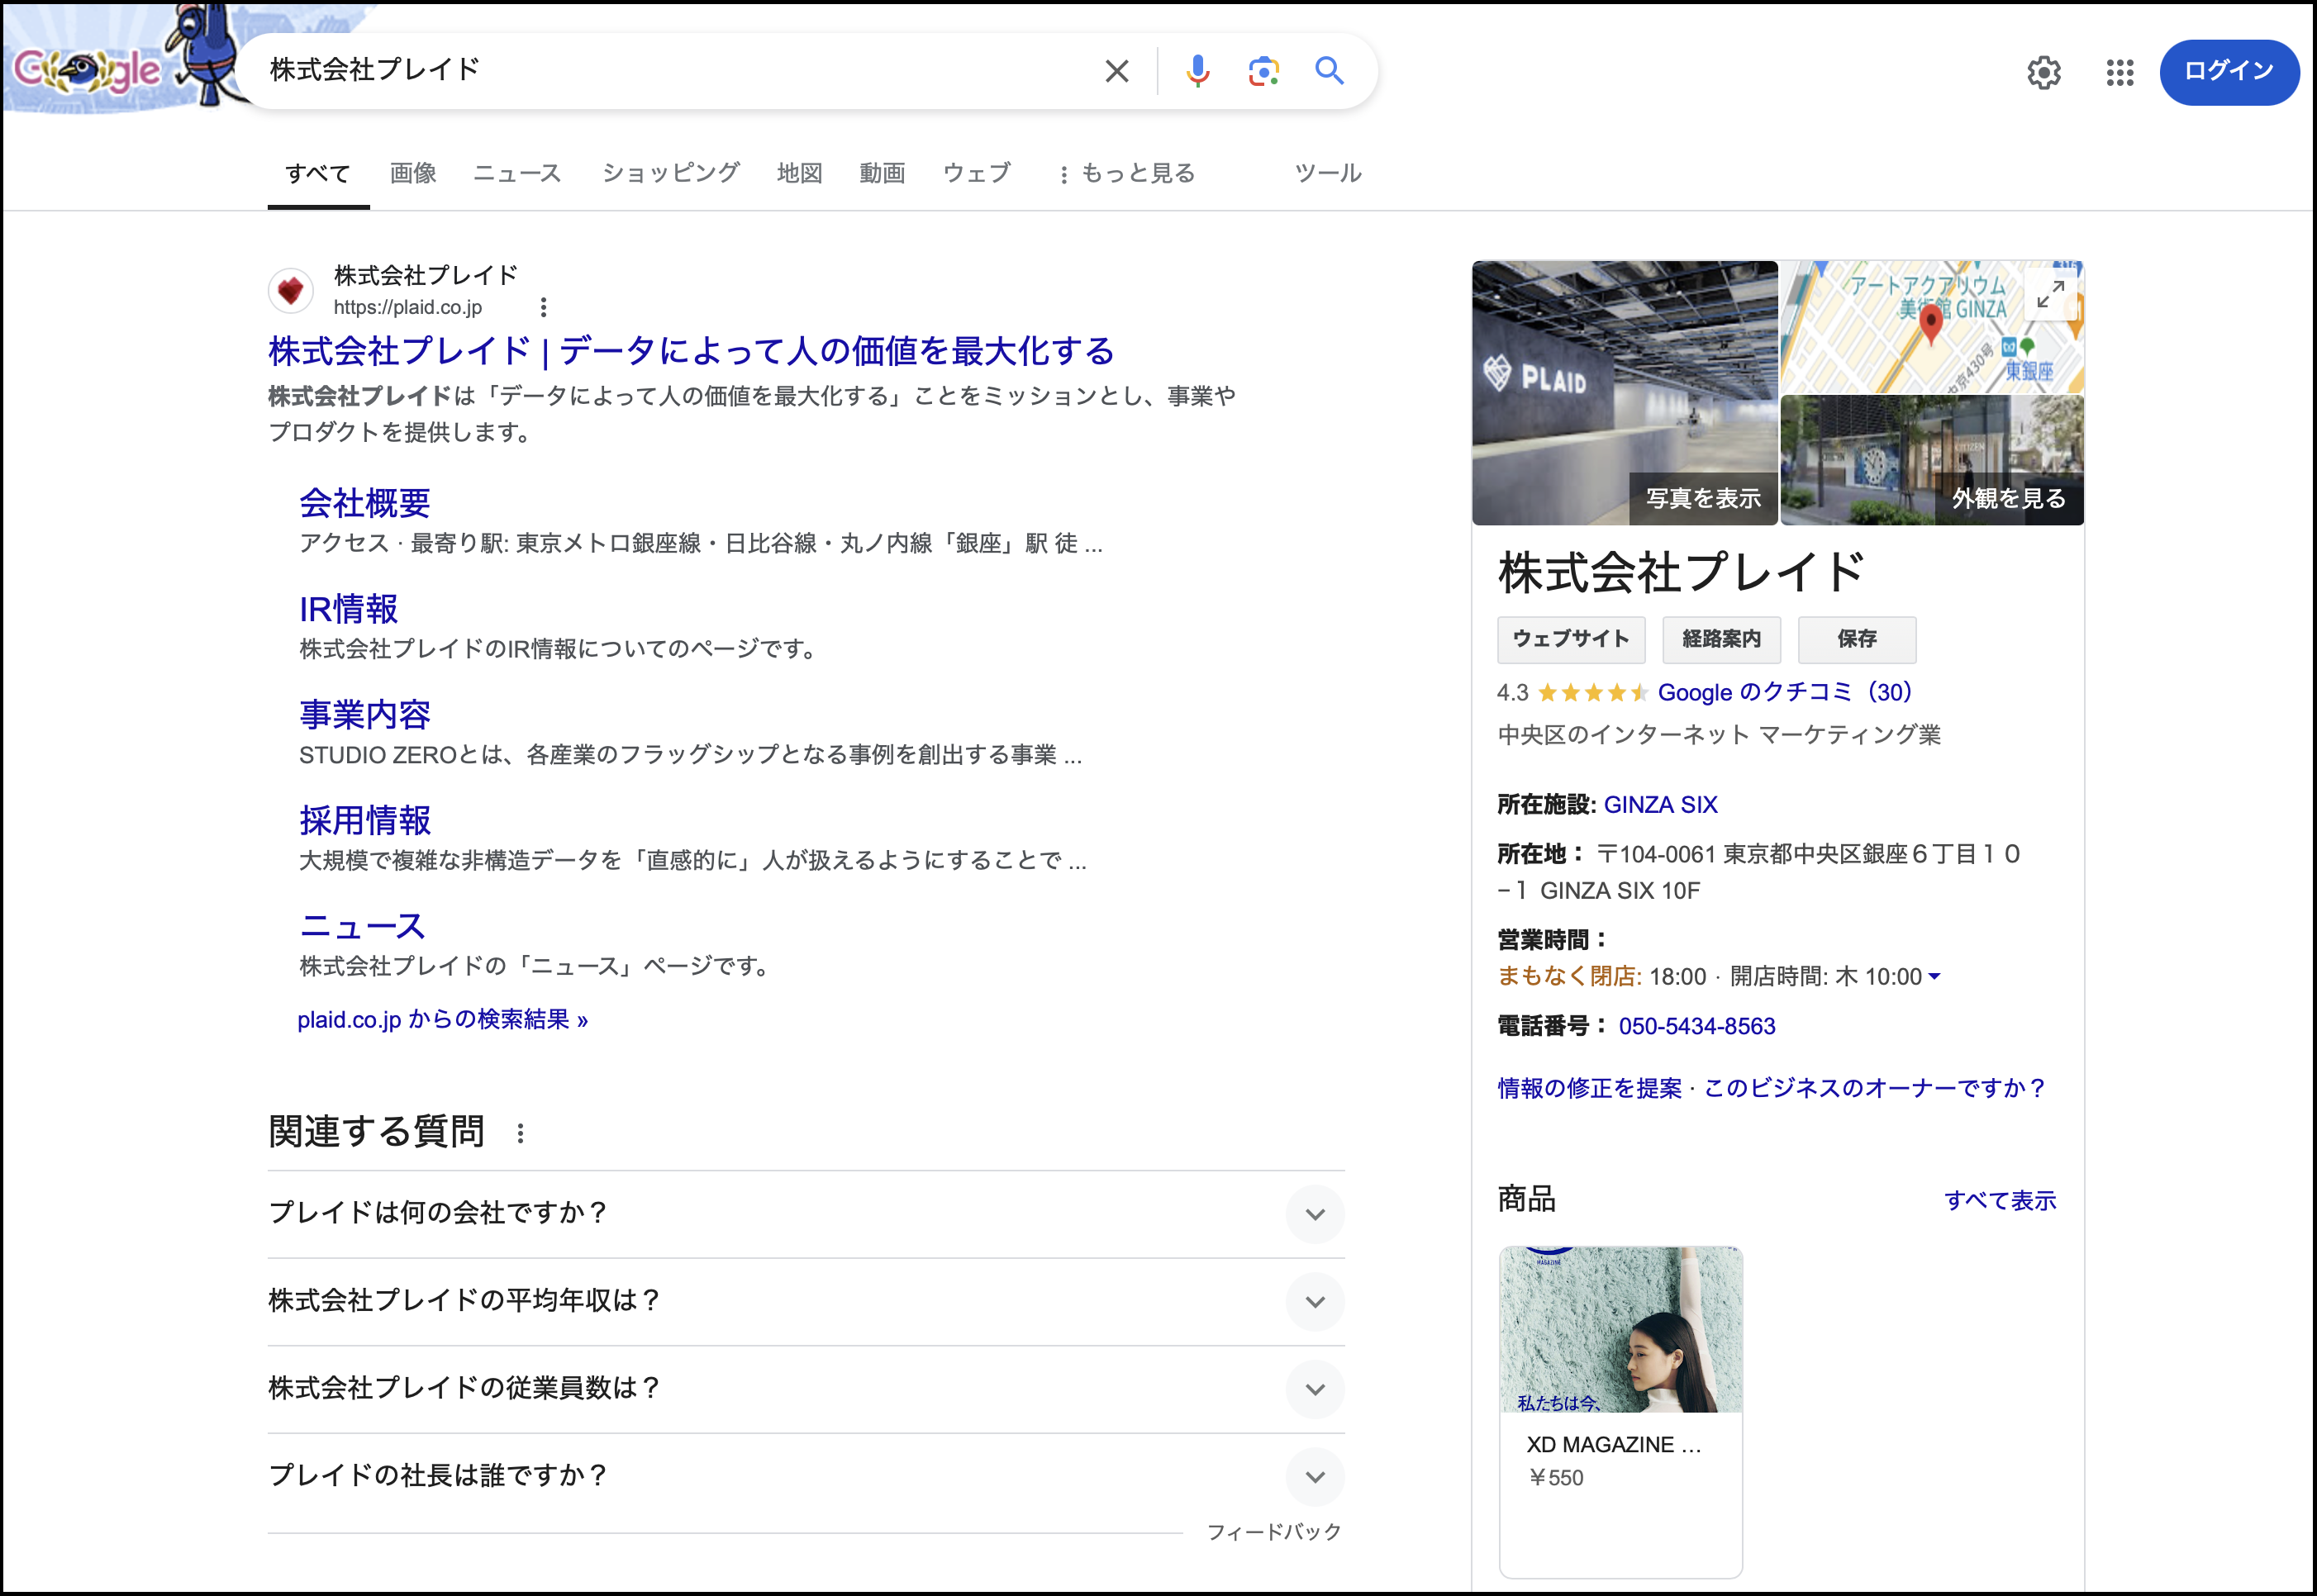Click the ウェブサイト button in knowledge panel
Viewport: 2317px width, 1596px height.
(x=1571, y=639)
